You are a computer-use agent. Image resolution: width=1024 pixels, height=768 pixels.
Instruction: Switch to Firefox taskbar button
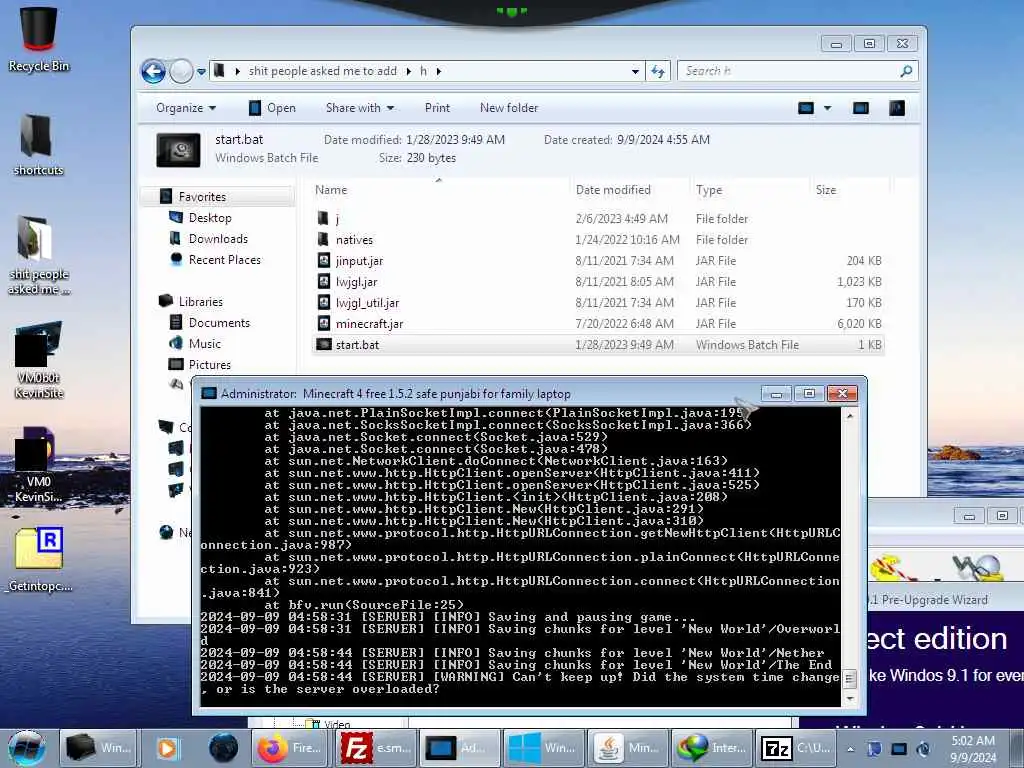[x=290, y=748]
